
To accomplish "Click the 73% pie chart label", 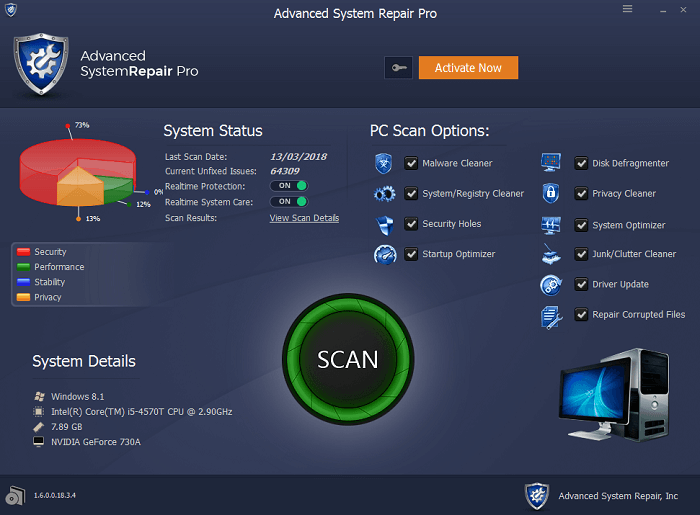I will tap(82, 125).
